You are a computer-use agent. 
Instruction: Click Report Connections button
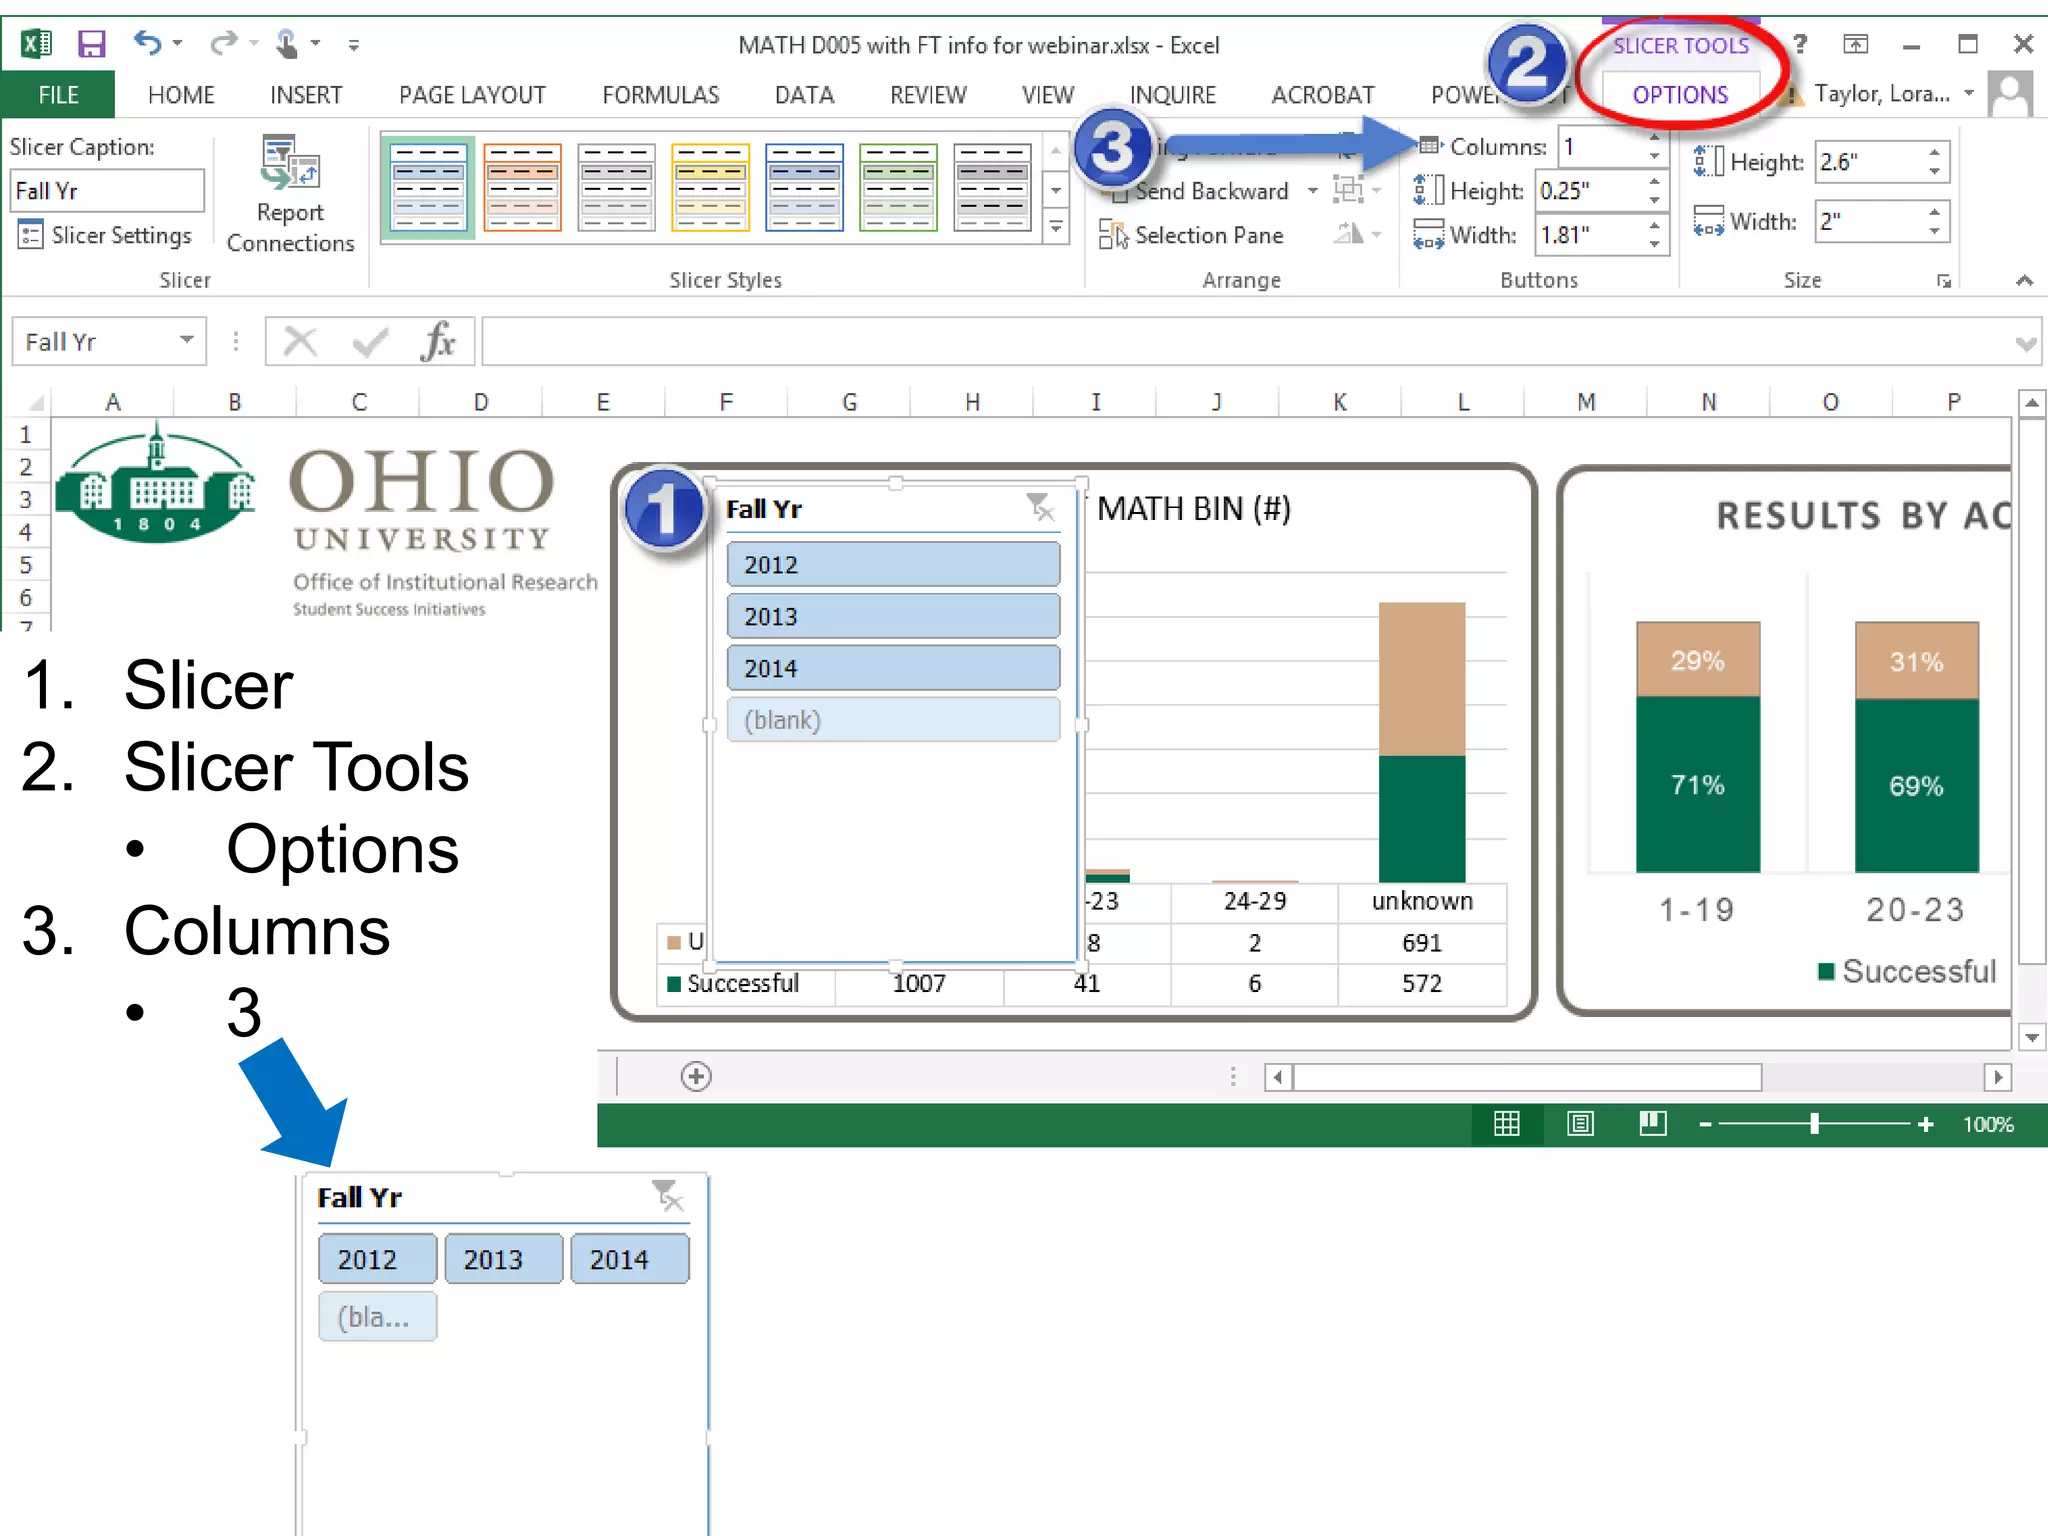coord(290,195)
